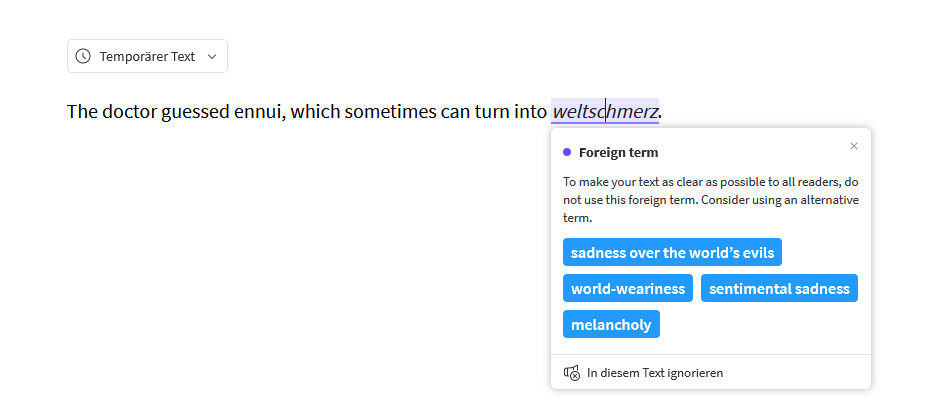Apply the "sentimental sadness" suggestion
The height and width of the screenshot is (419, 942).
(779, 288)
